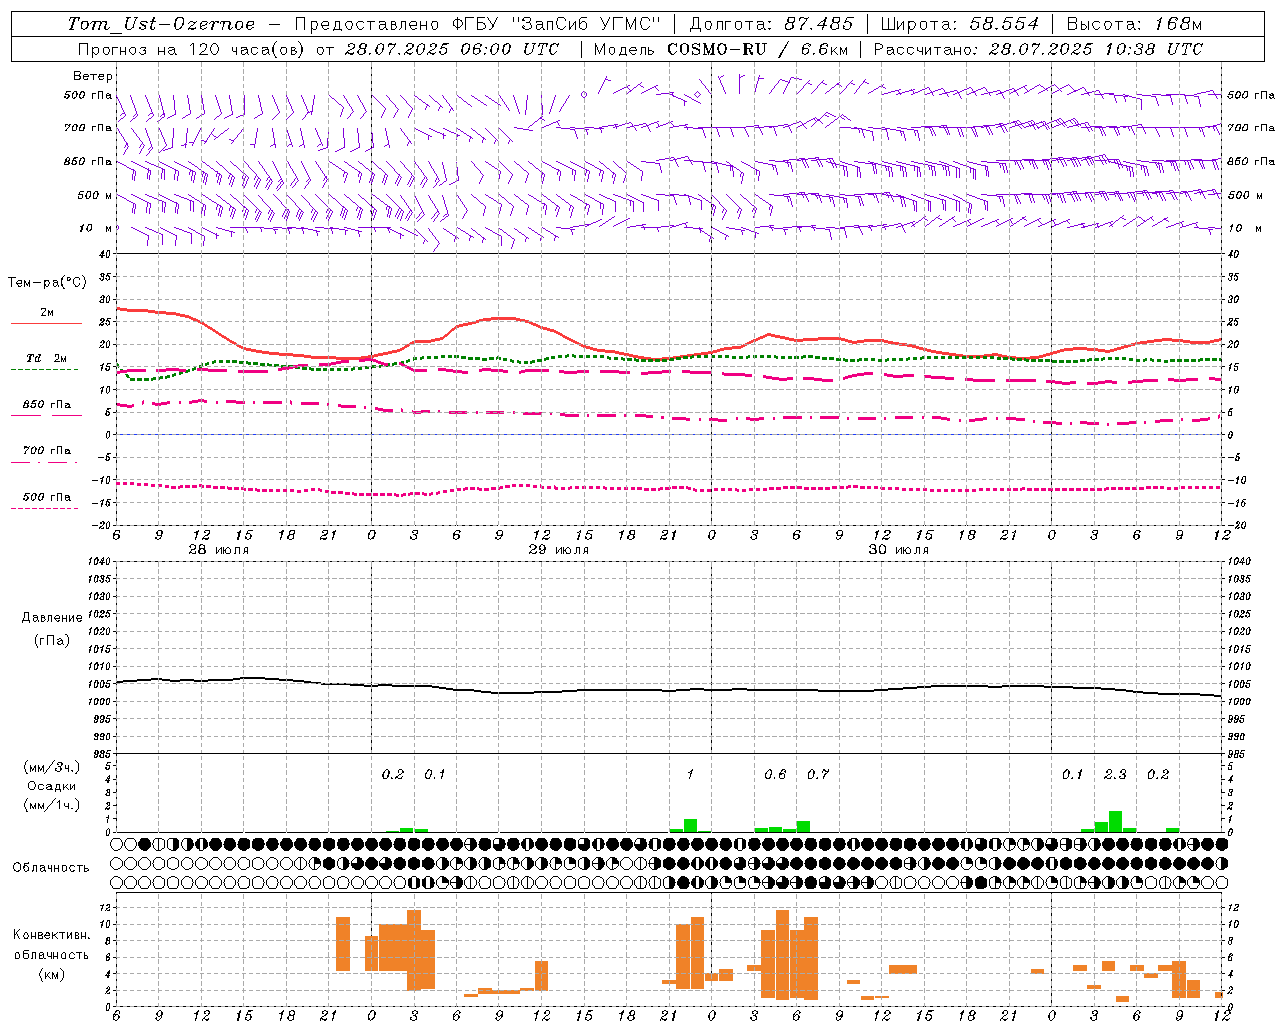Select the latitude value 'Широта: 58.554'
Image resolution: width=1280 pixels, height=1024 pixels.
[x=960, y=24]
